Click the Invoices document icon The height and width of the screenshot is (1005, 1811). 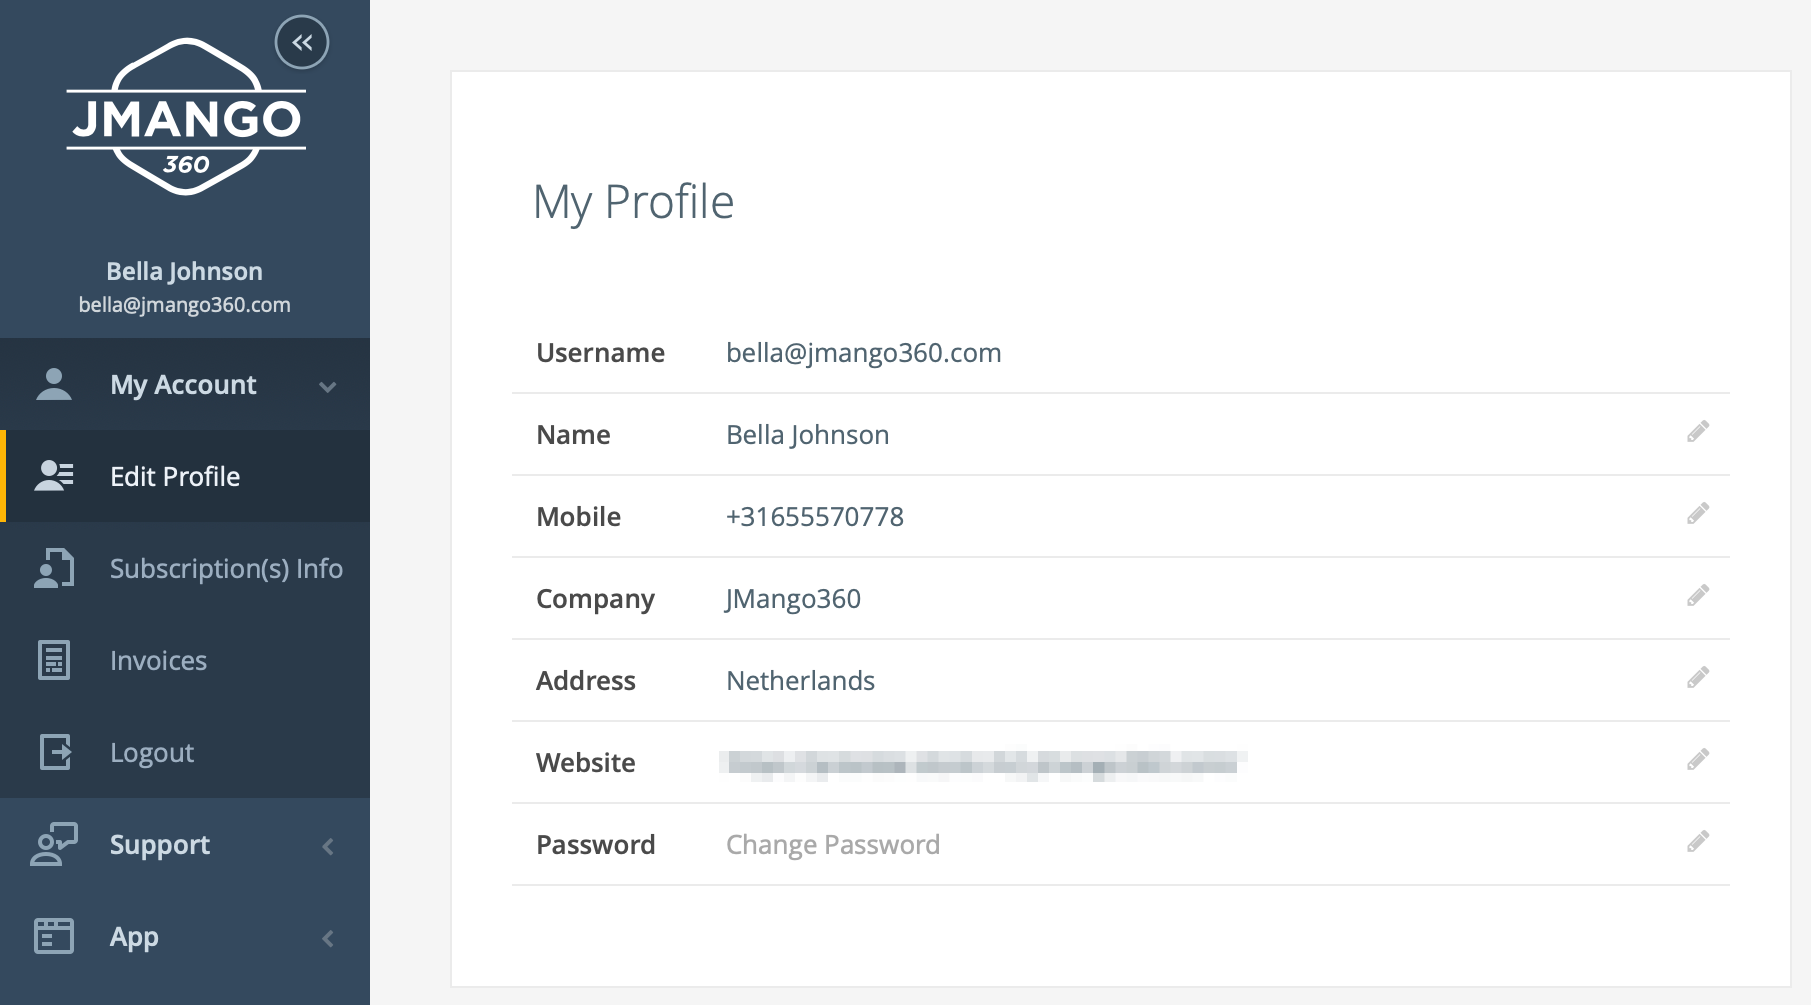pyautogui.click(x=54, y=660)
